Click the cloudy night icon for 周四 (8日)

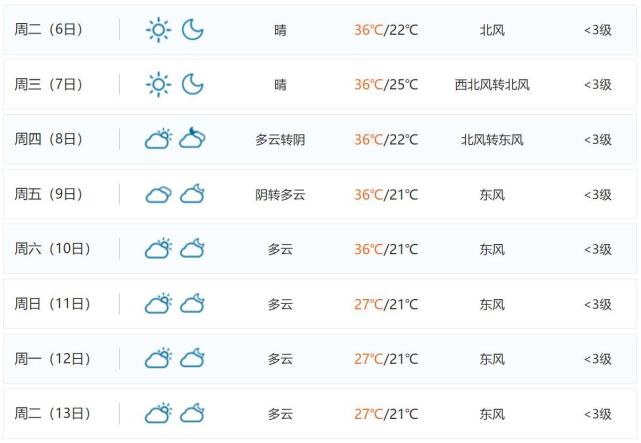(x=192, y=138)
